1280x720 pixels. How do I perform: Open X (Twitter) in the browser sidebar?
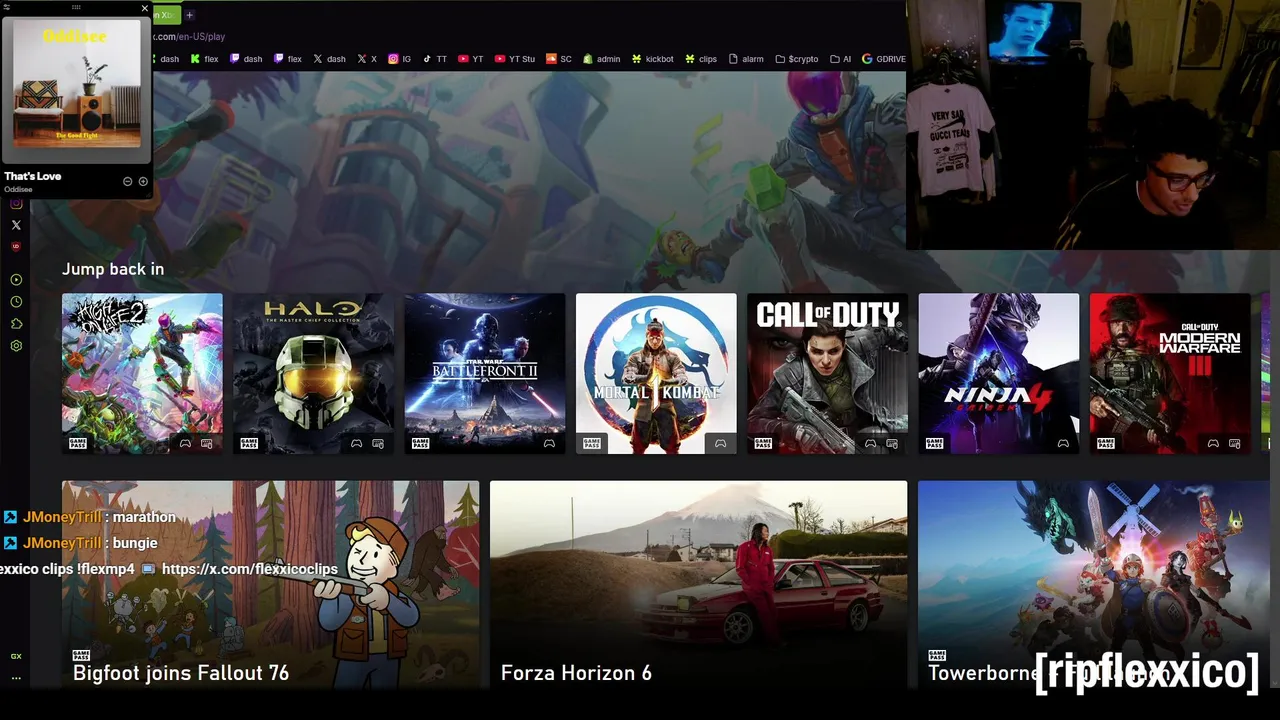tap(16, 225)
